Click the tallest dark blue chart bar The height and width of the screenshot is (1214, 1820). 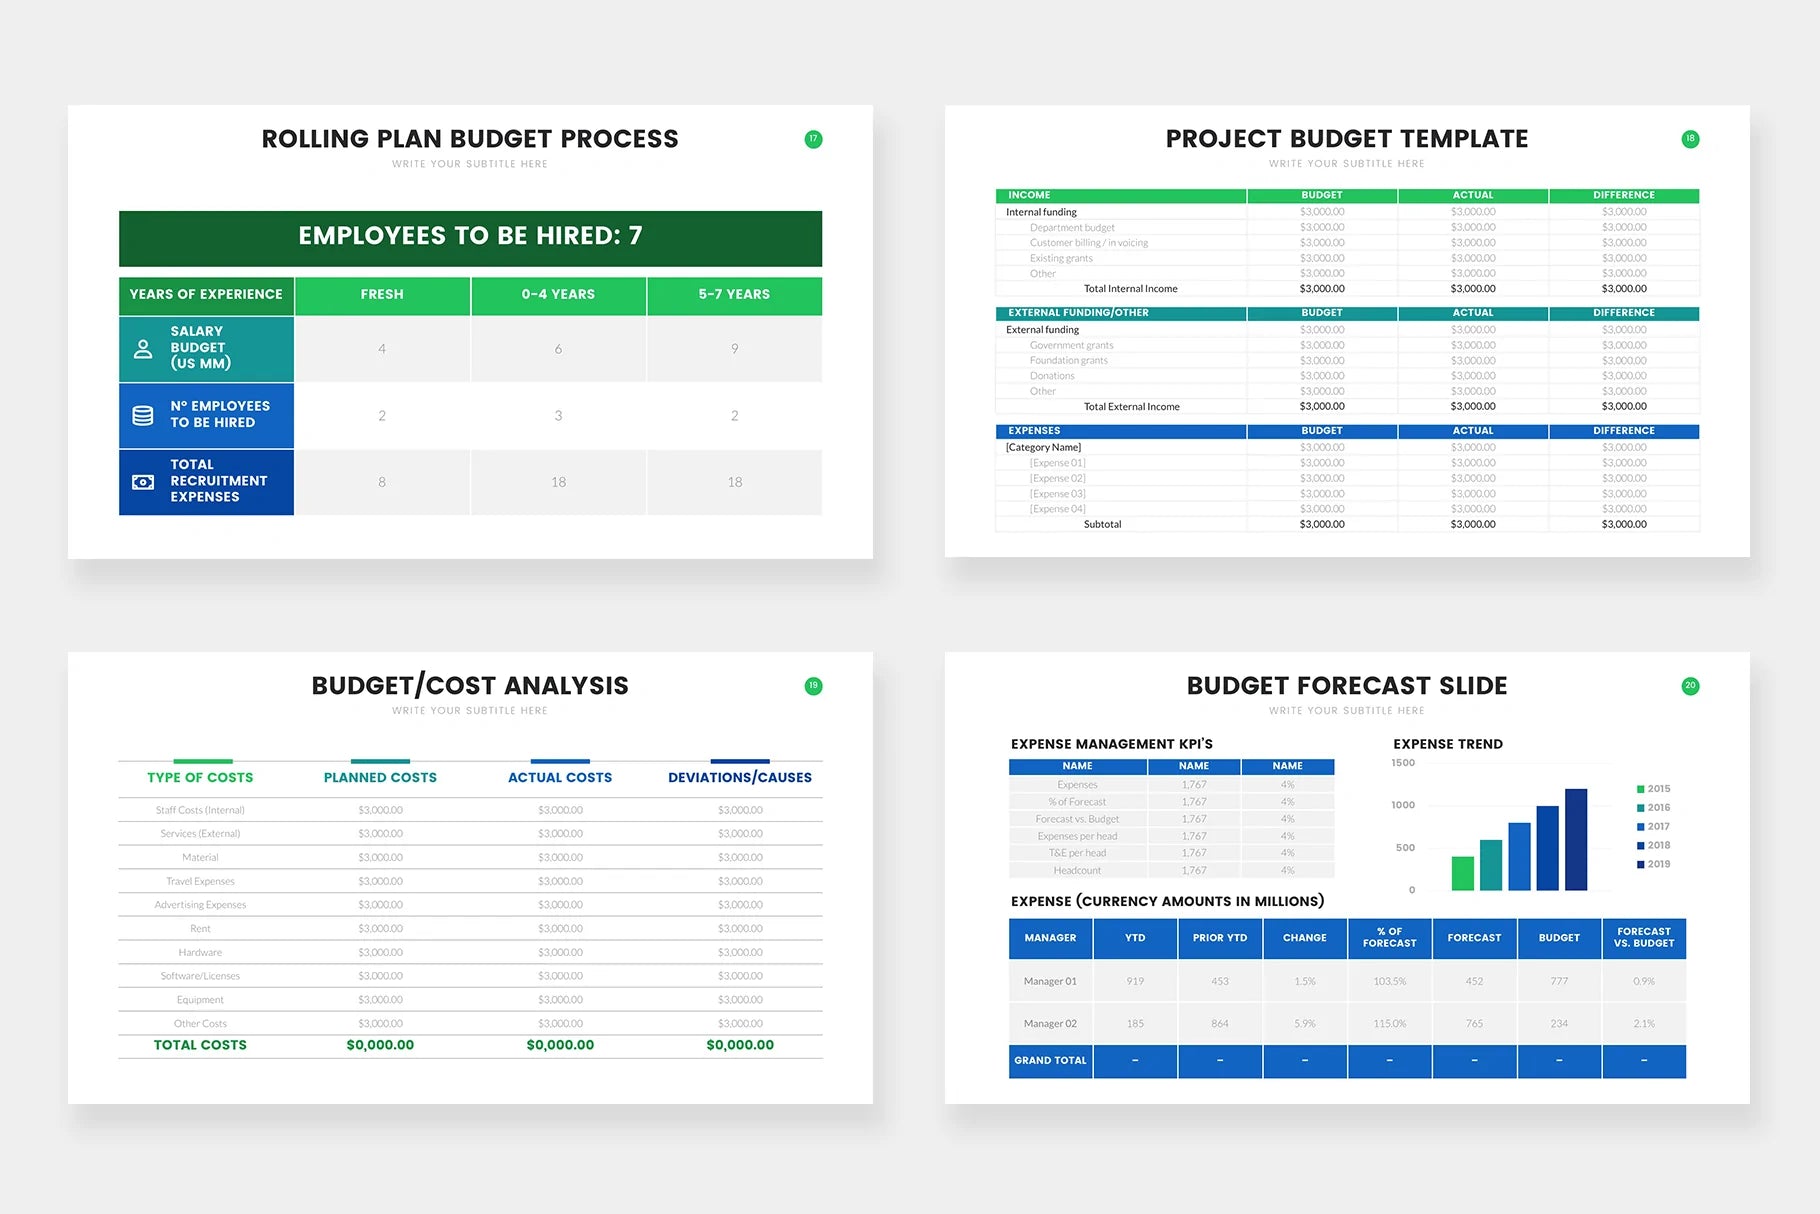[x=1576, y=839]
